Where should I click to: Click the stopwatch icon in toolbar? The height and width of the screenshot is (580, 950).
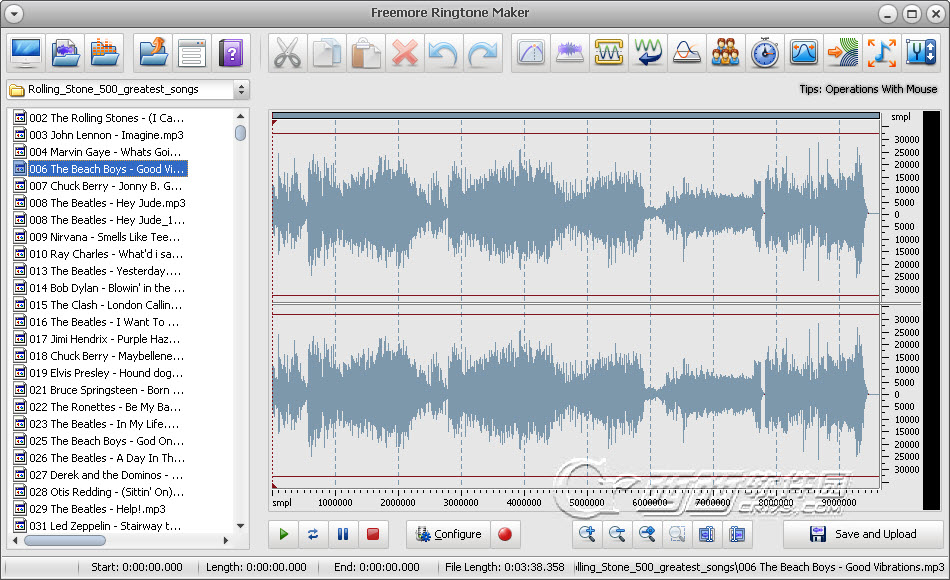pos(765,52)
